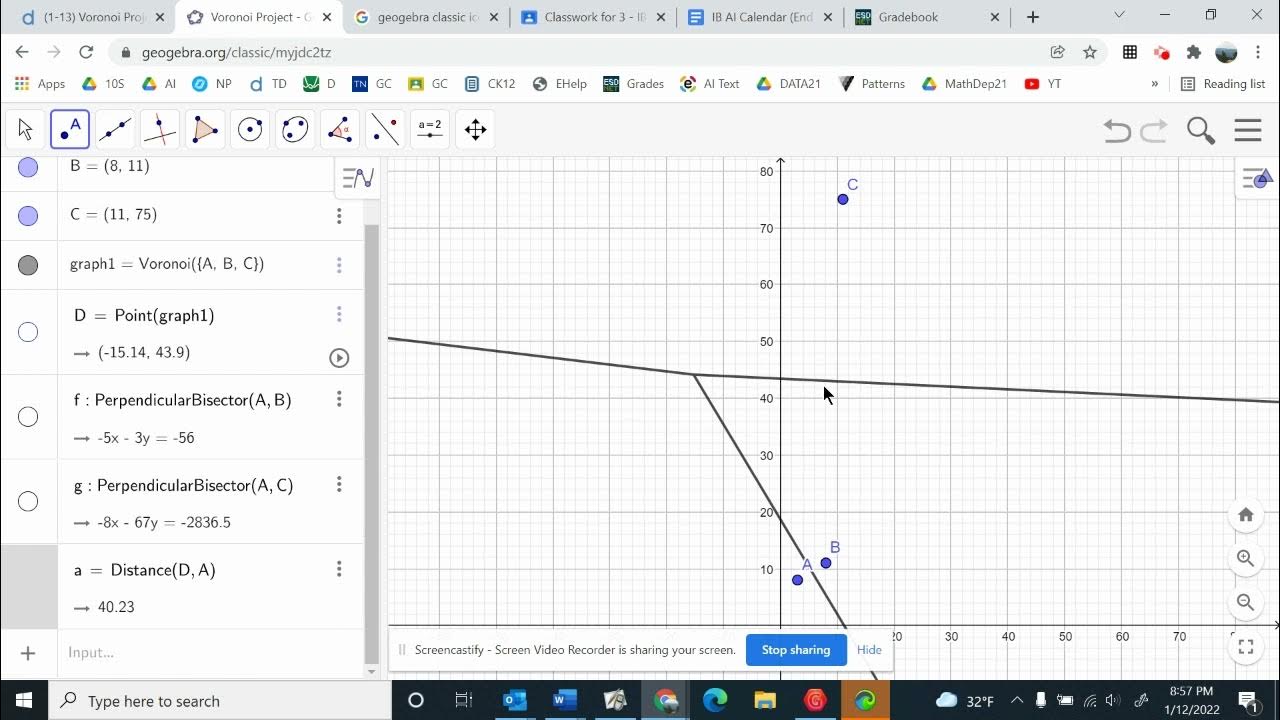Add a new algebra input row
Screen dimensions: 1280x720
click(x=28, y=653)
